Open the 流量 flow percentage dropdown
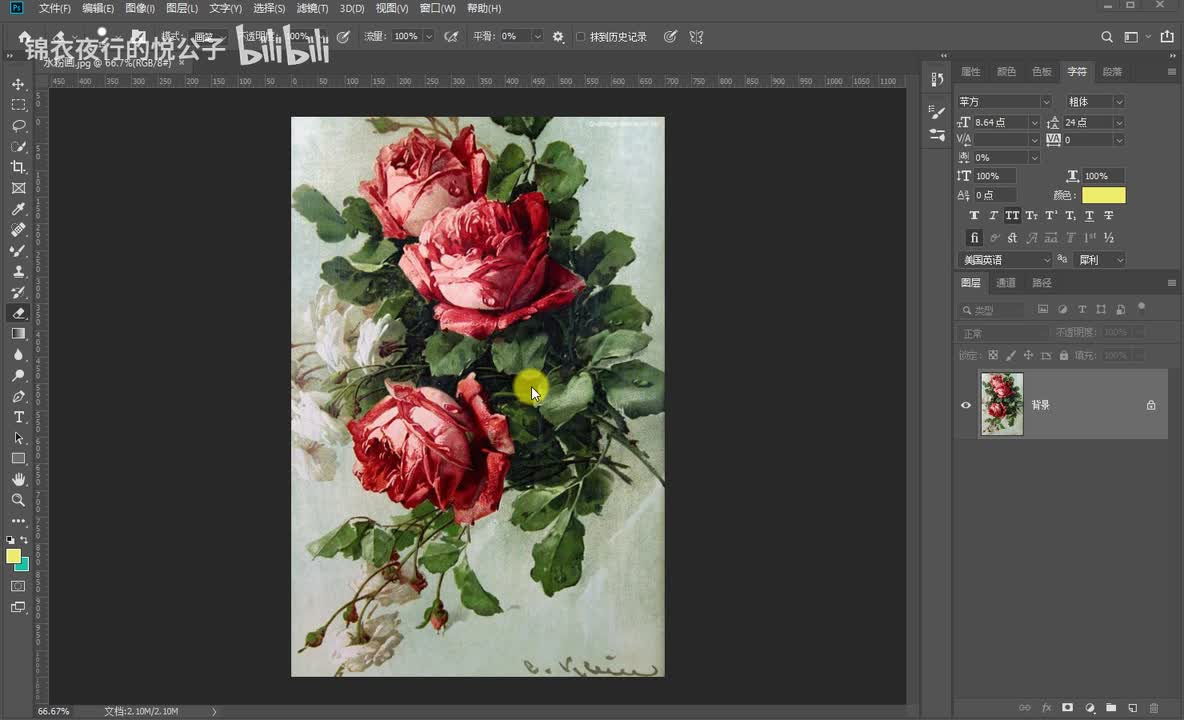 (429, 37)
